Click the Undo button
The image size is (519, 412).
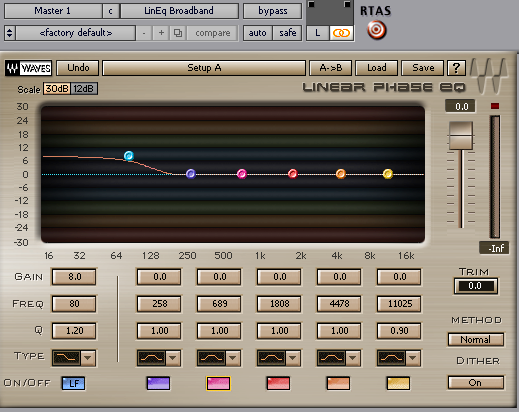78,68
